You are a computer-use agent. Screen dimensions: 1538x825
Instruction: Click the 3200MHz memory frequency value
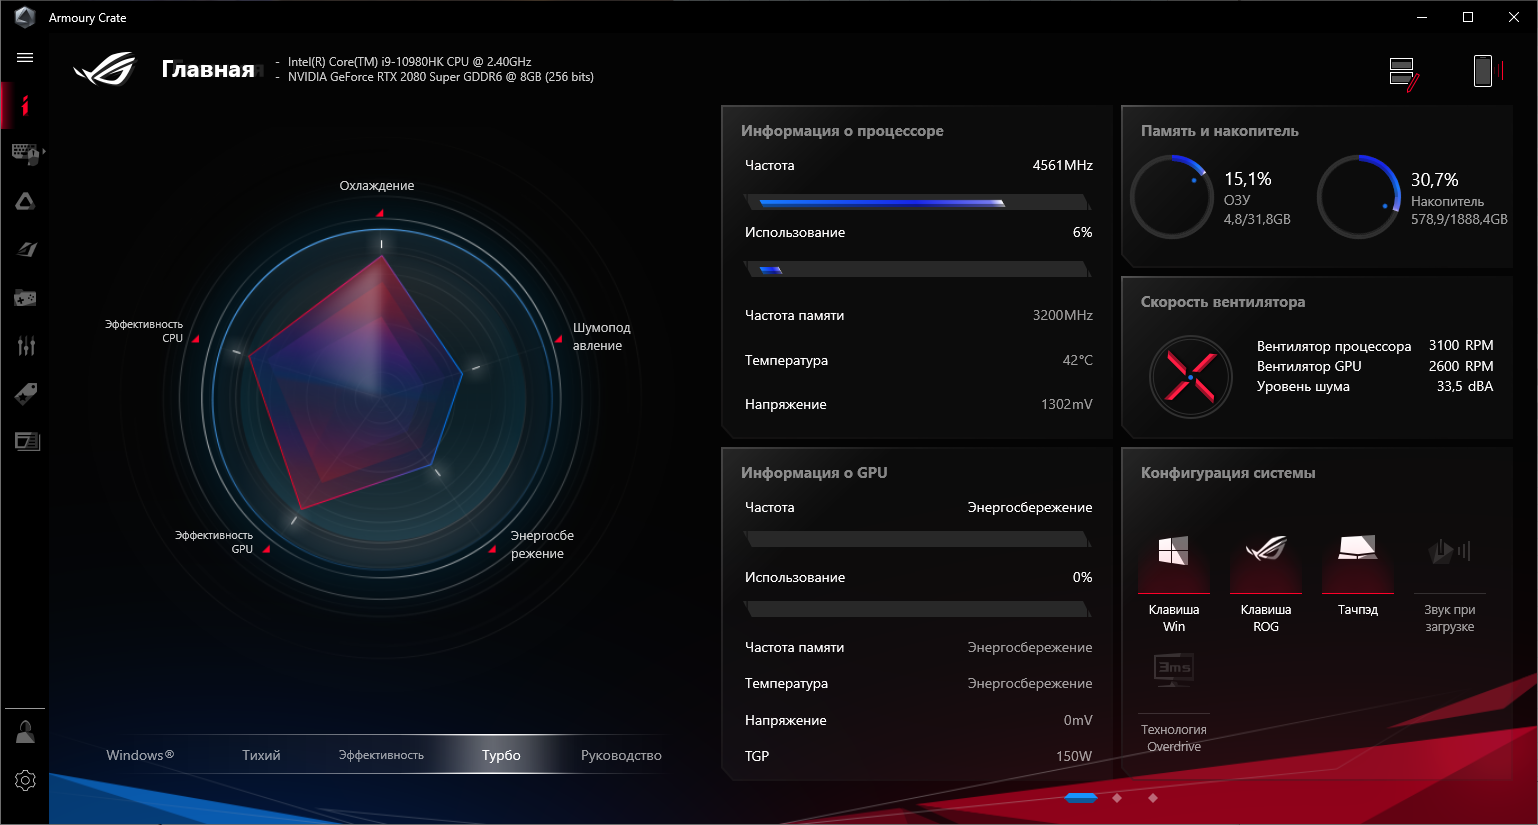click(x=1062, y=315)
